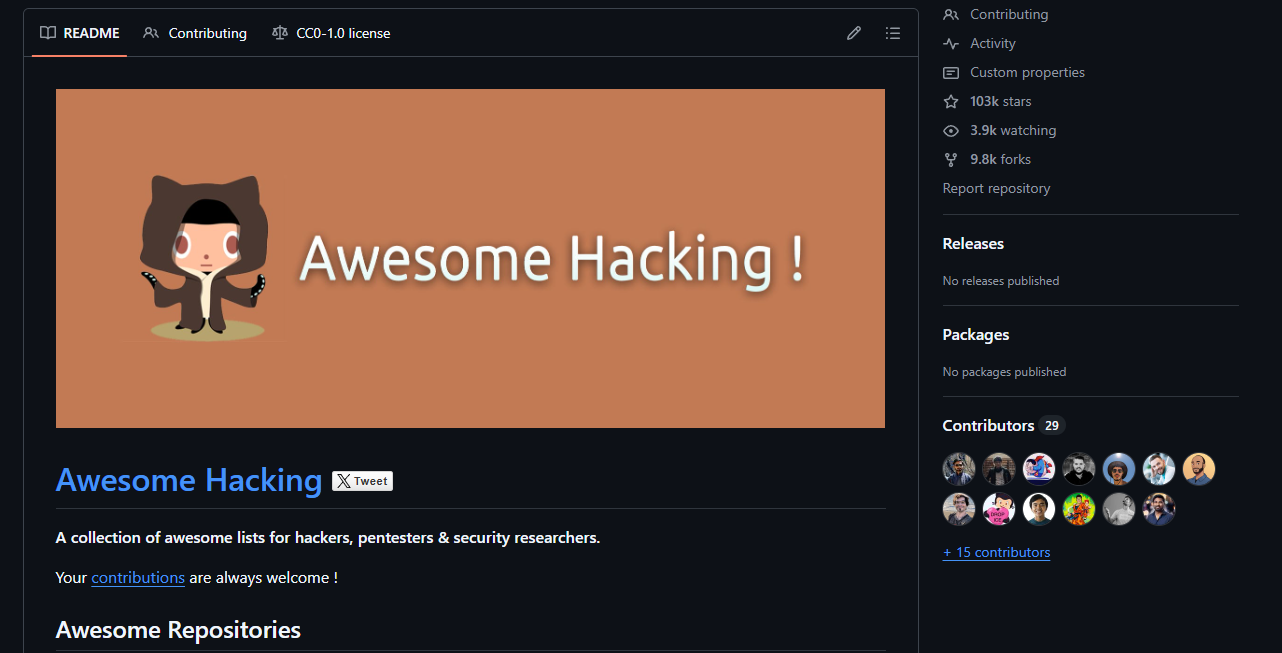Click the 'Awesome Repositories' heading
This screenshot has height=653, width=1282.
click(x=178, y=630)
